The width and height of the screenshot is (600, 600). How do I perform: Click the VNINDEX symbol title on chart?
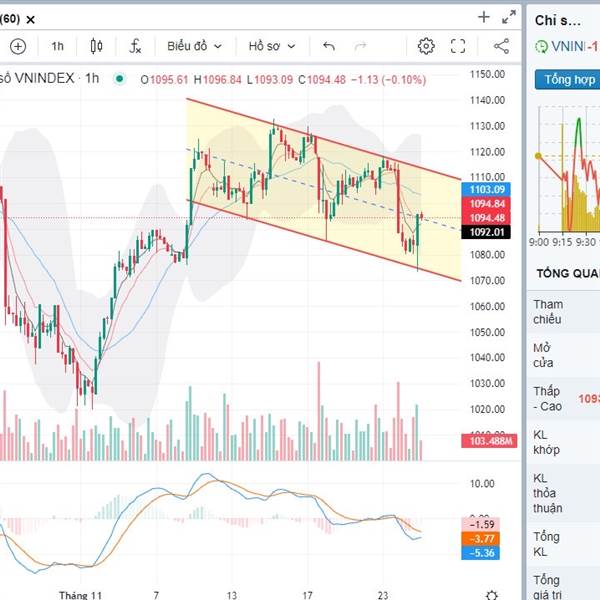coord(40,79)
